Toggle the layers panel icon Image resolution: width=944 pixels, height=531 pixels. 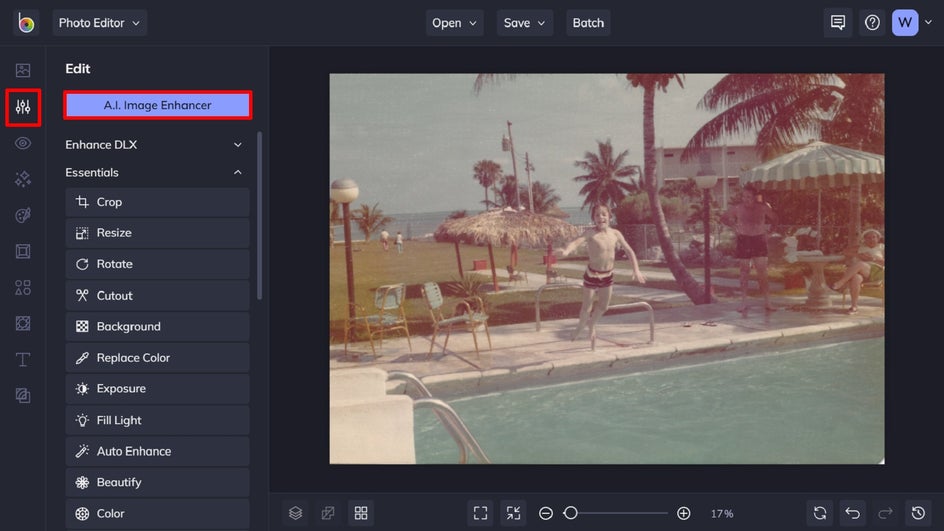pyautogui.click(x=296, y=513)
